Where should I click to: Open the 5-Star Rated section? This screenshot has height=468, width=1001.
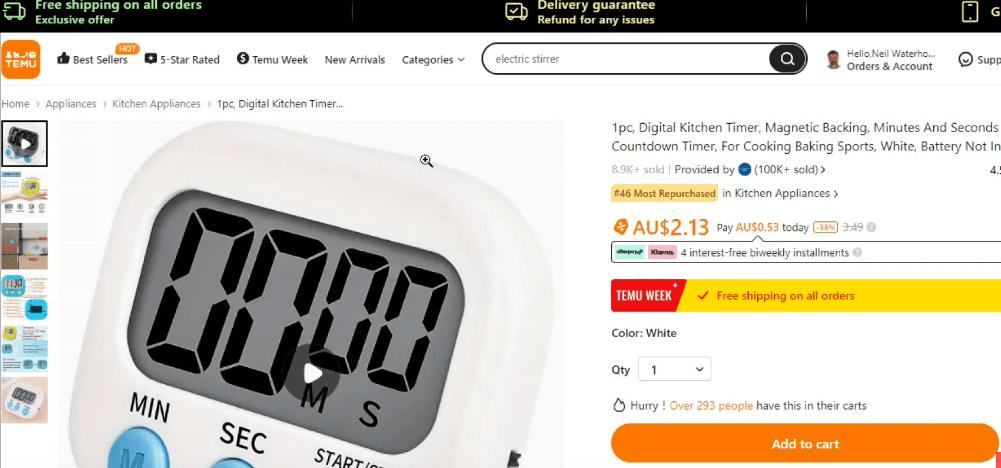(182, 59)
